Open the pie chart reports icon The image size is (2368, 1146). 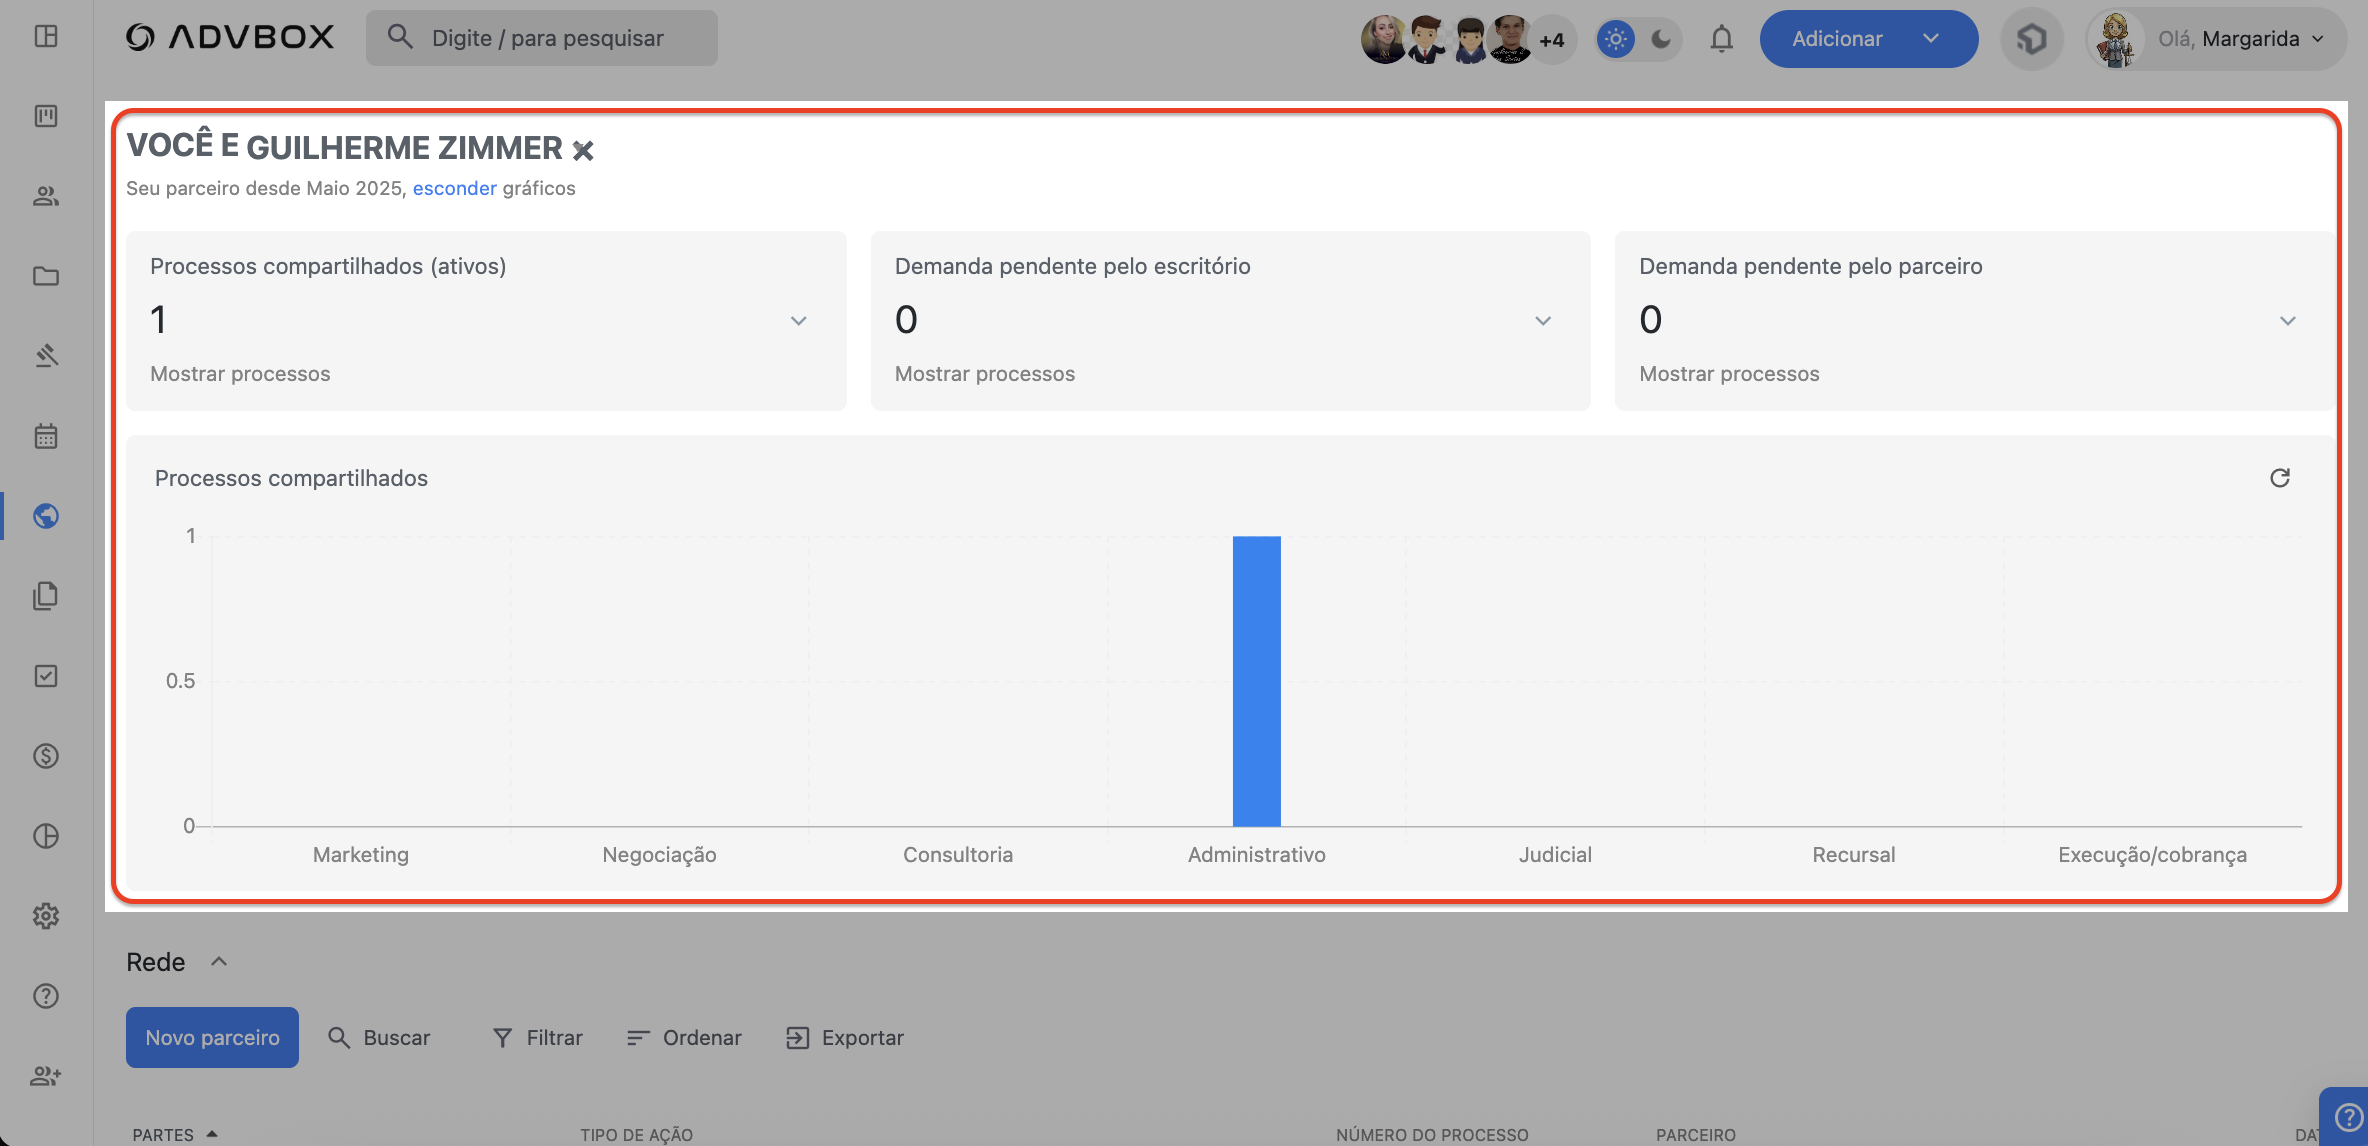click(46, 836)
